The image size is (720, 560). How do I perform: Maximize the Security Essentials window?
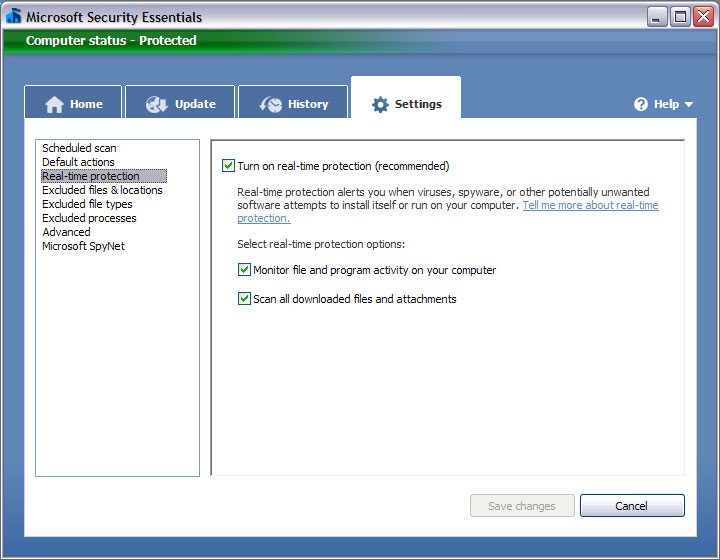(680, 17)
